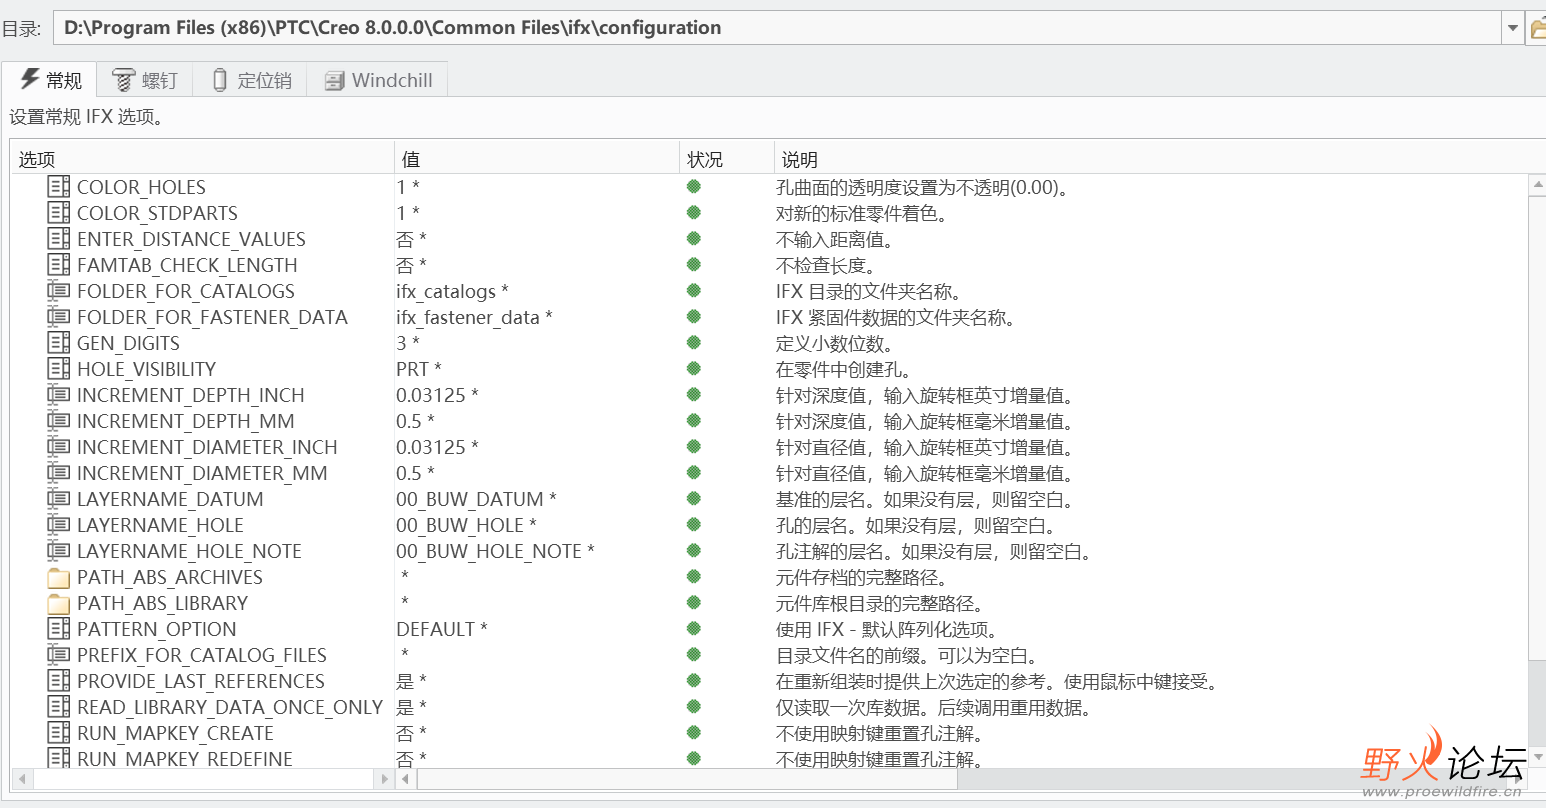
Task: Click the description 对新的标准零件着色。
Action: click(x=865, y=213)
